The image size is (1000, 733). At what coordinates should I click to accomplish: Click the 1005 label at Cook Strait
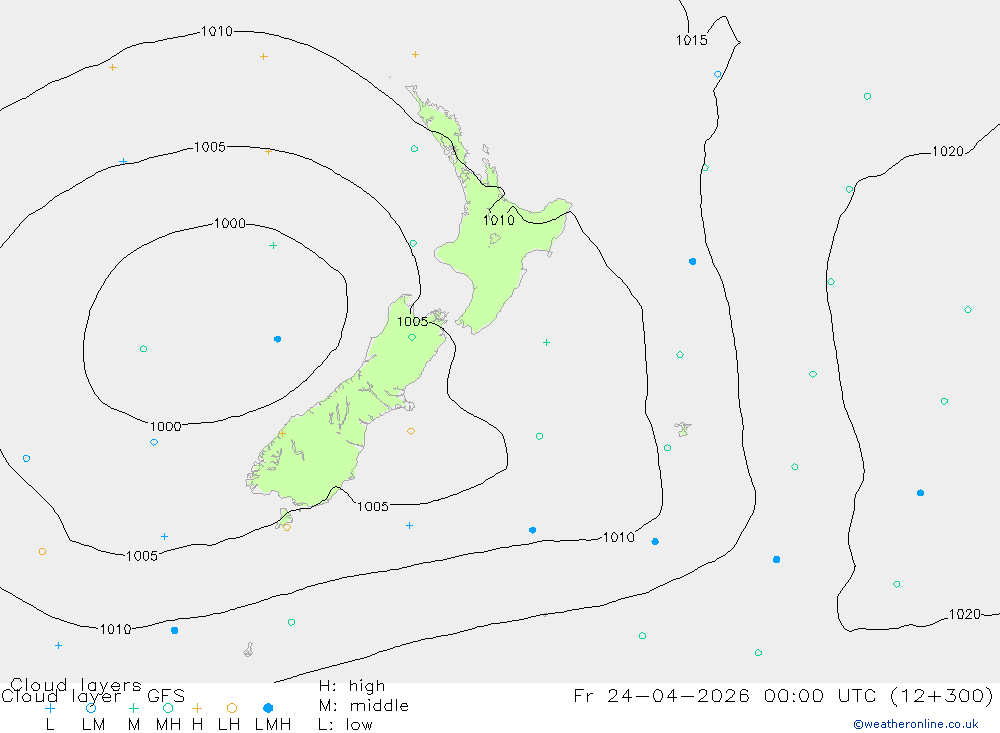(413, 322)
